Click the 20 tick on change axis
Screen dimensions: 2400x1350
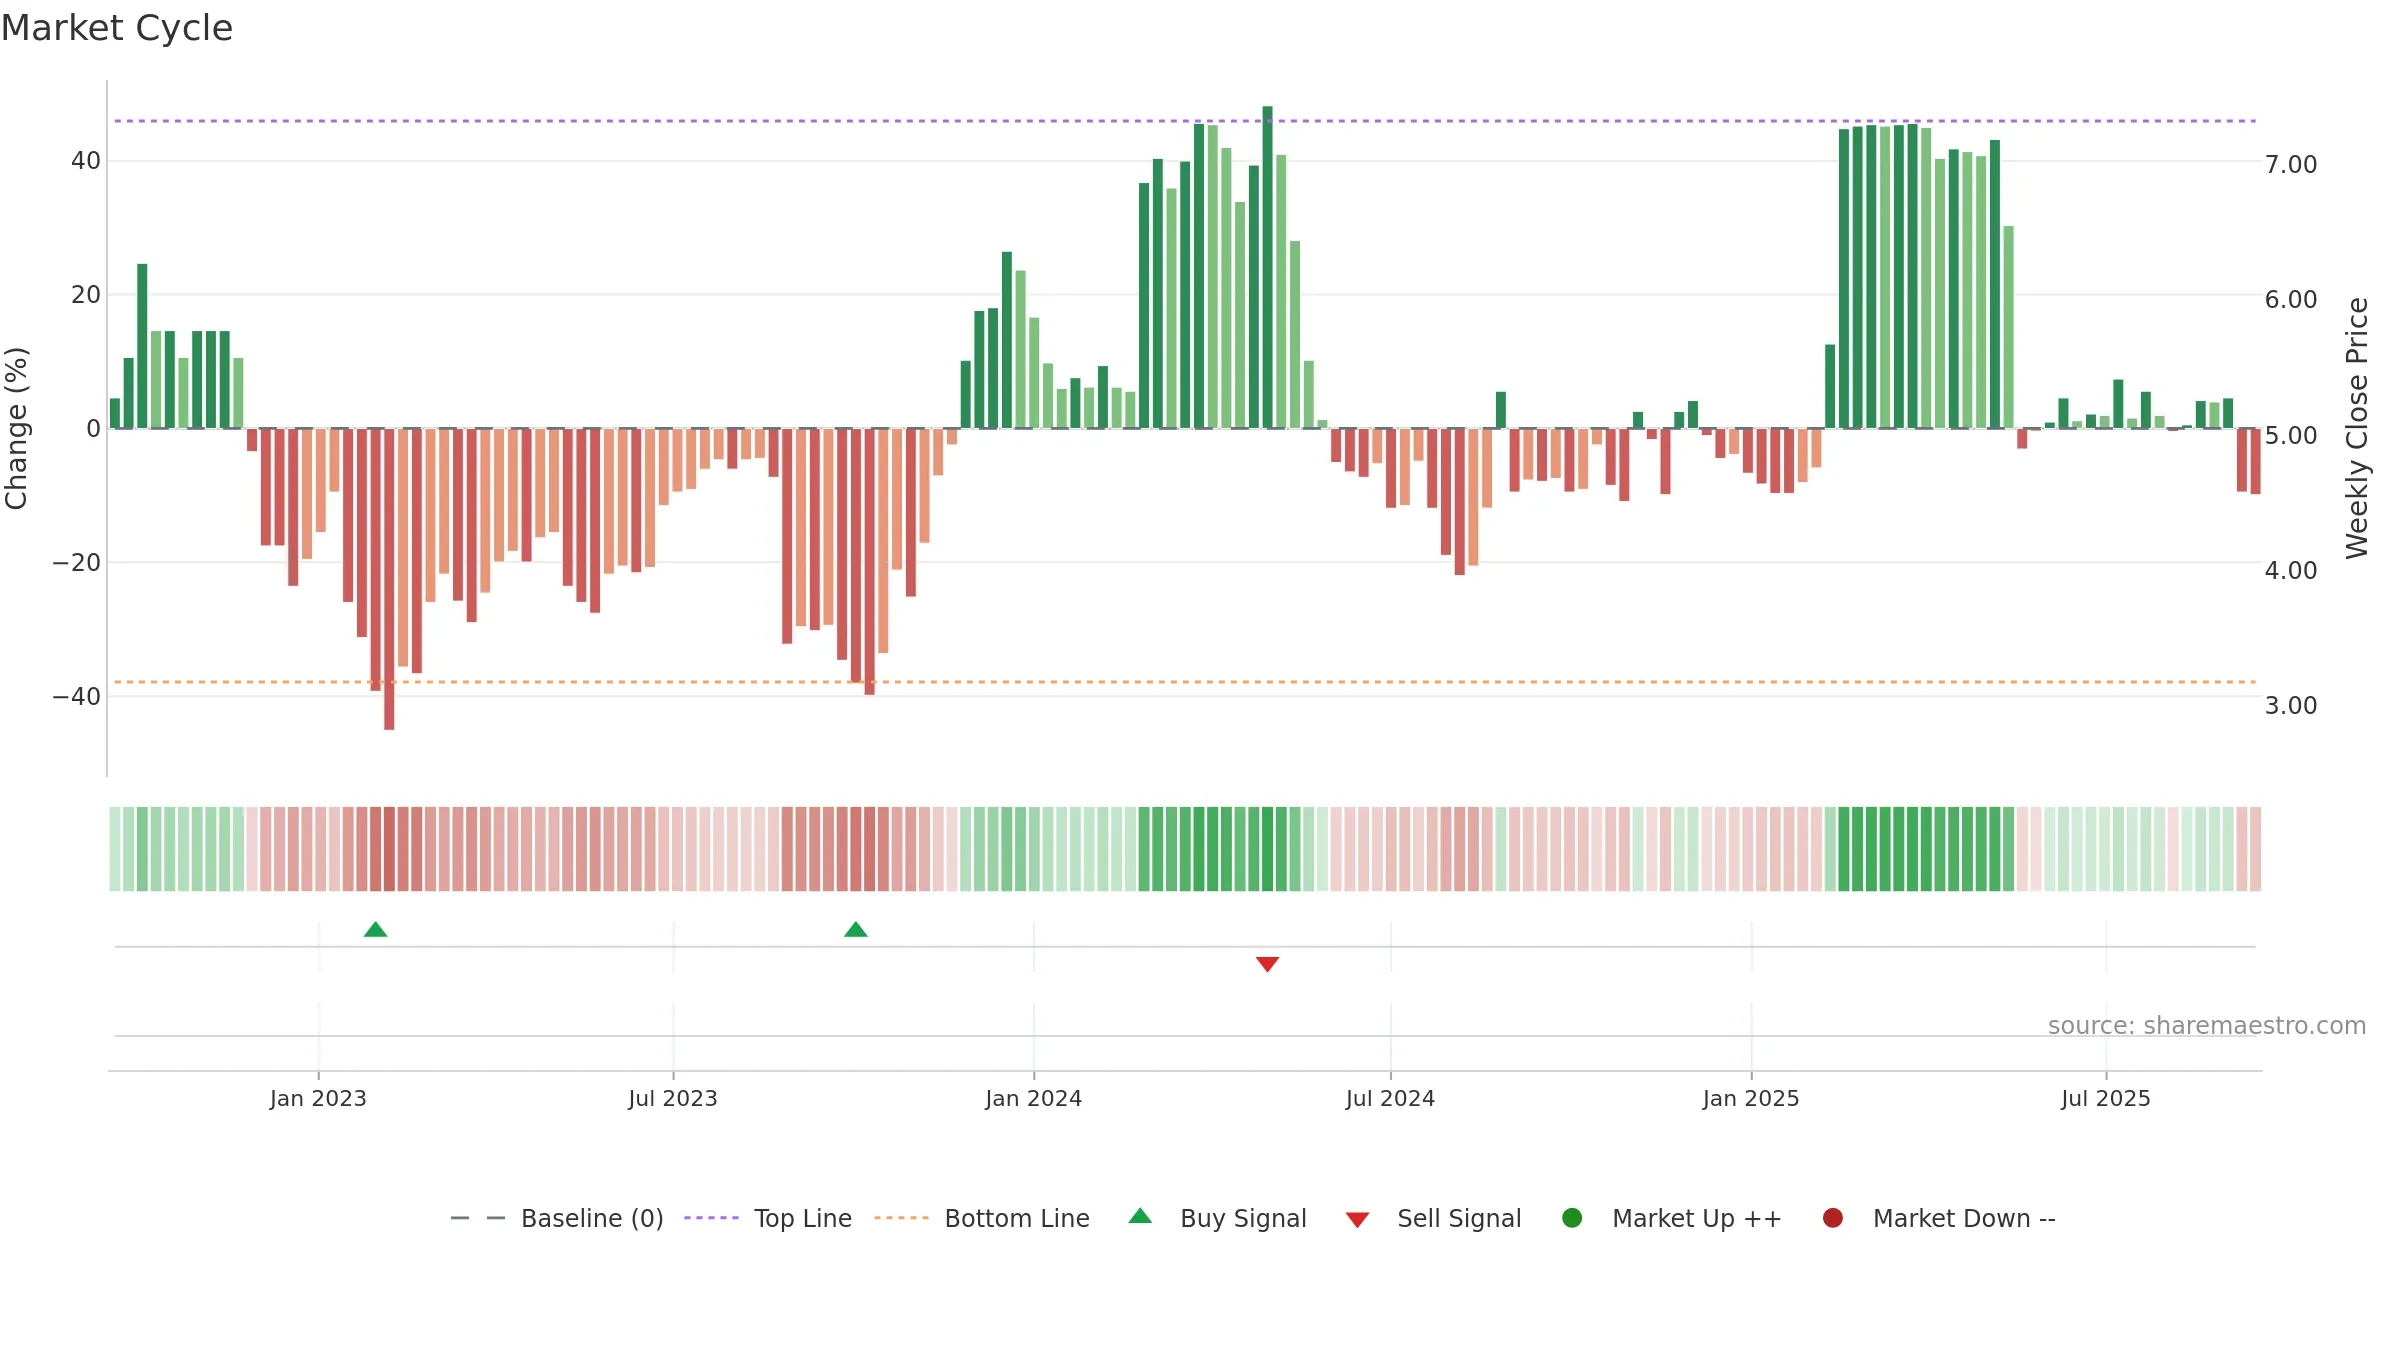85,294
